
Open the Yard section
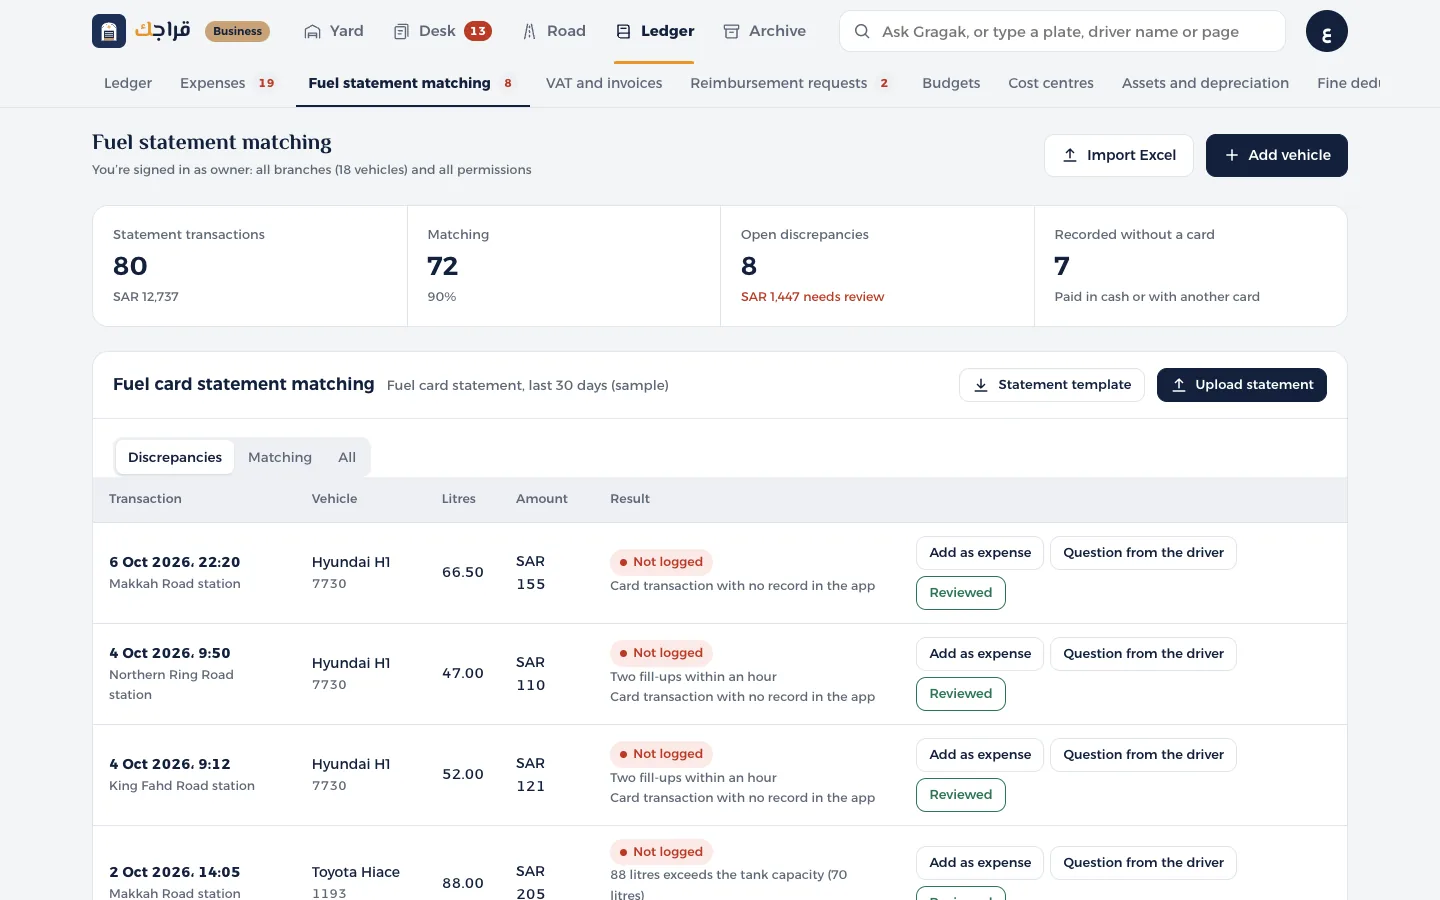click(334, 31)
